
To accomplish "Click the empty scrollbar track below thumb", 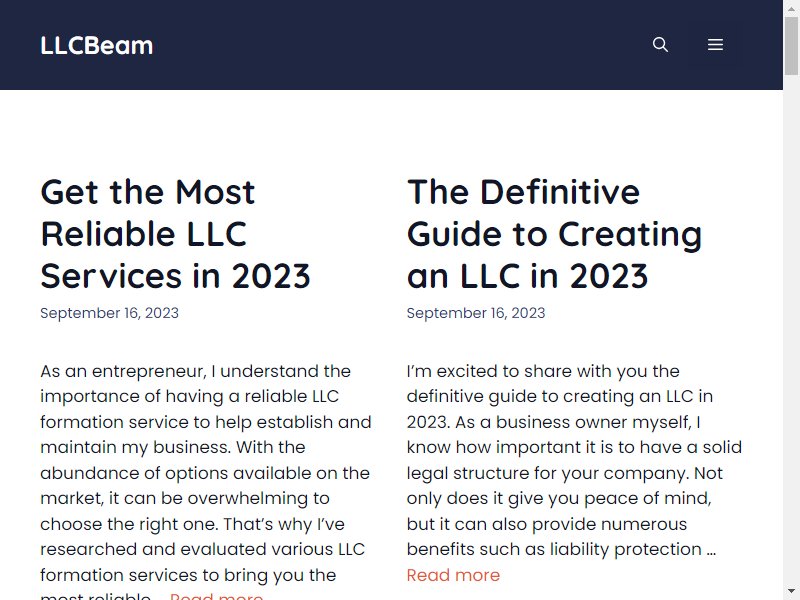I will coord(791,332).
